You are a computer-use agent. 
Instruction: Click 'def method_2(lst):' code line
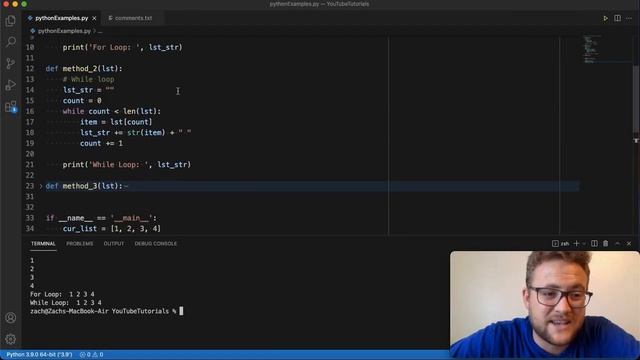click(84, 69)
